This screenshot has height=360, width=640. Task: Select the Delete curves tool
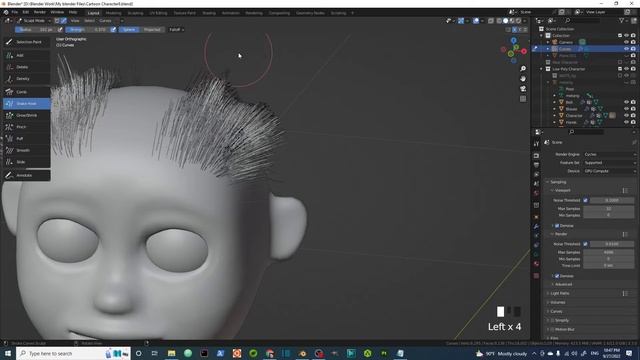(x=27, y=67)
